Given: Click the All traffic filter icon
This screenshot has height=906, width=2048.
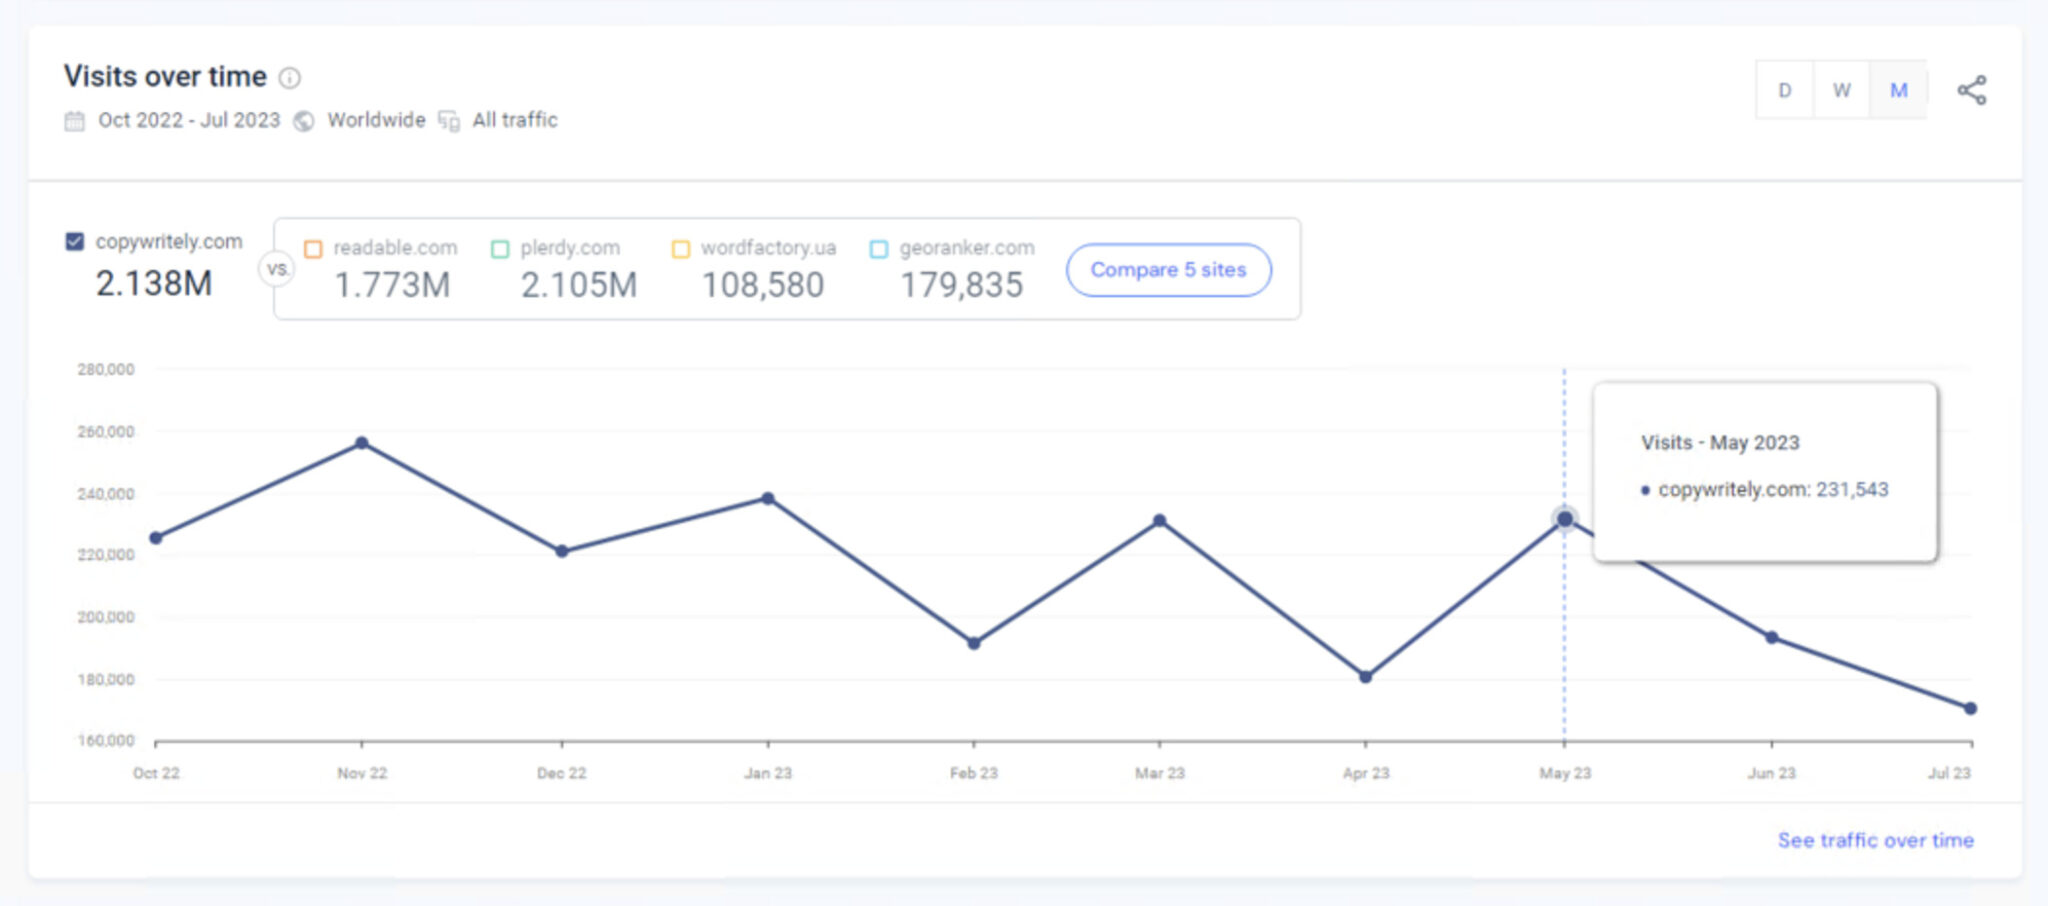Looking at the screenshot, I should [x=448, y=120].
